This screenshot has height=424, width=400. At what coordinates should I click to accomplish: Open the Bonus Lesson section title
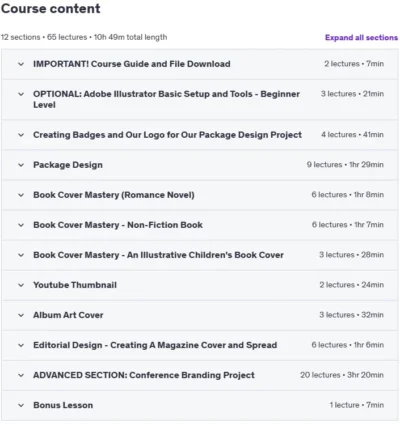click(x=63, y=405)
